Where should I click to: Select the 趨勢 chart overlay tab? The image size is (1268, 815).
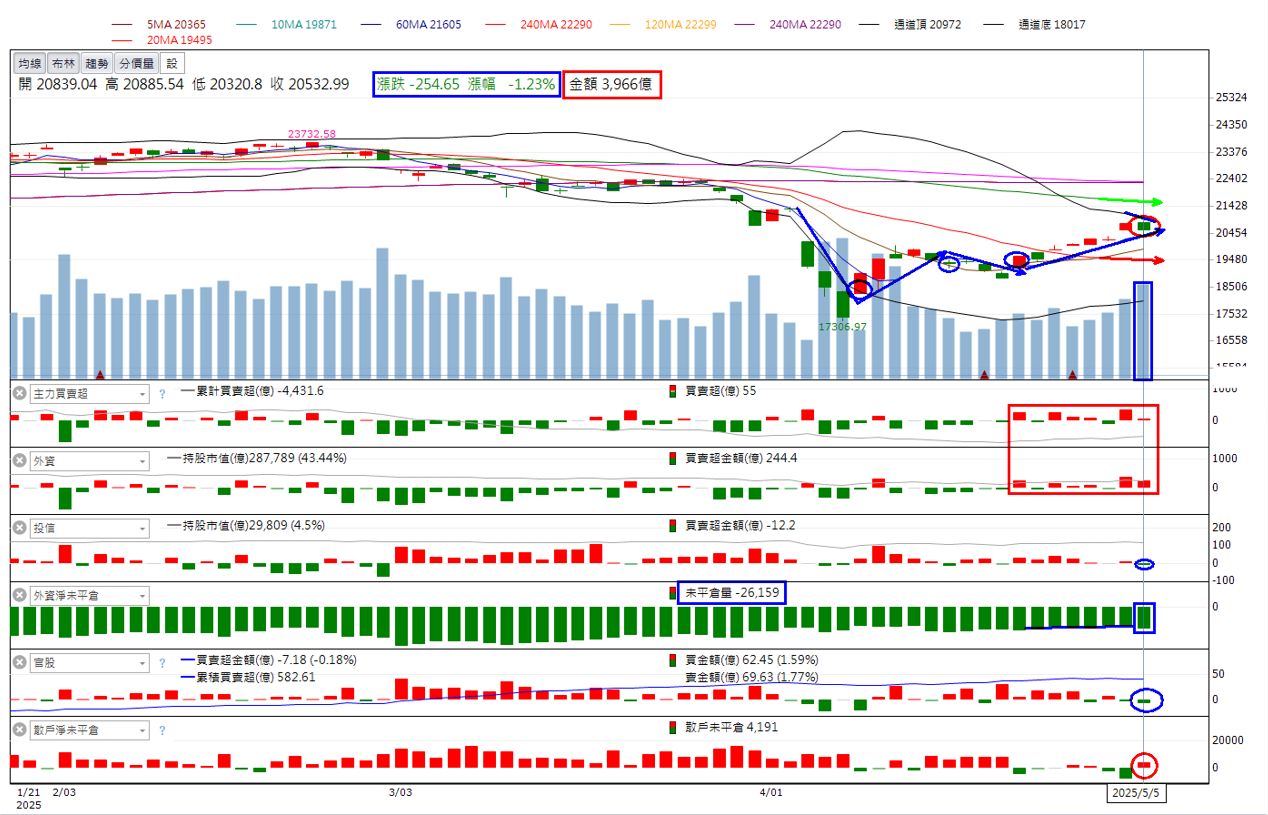[97, 63]
